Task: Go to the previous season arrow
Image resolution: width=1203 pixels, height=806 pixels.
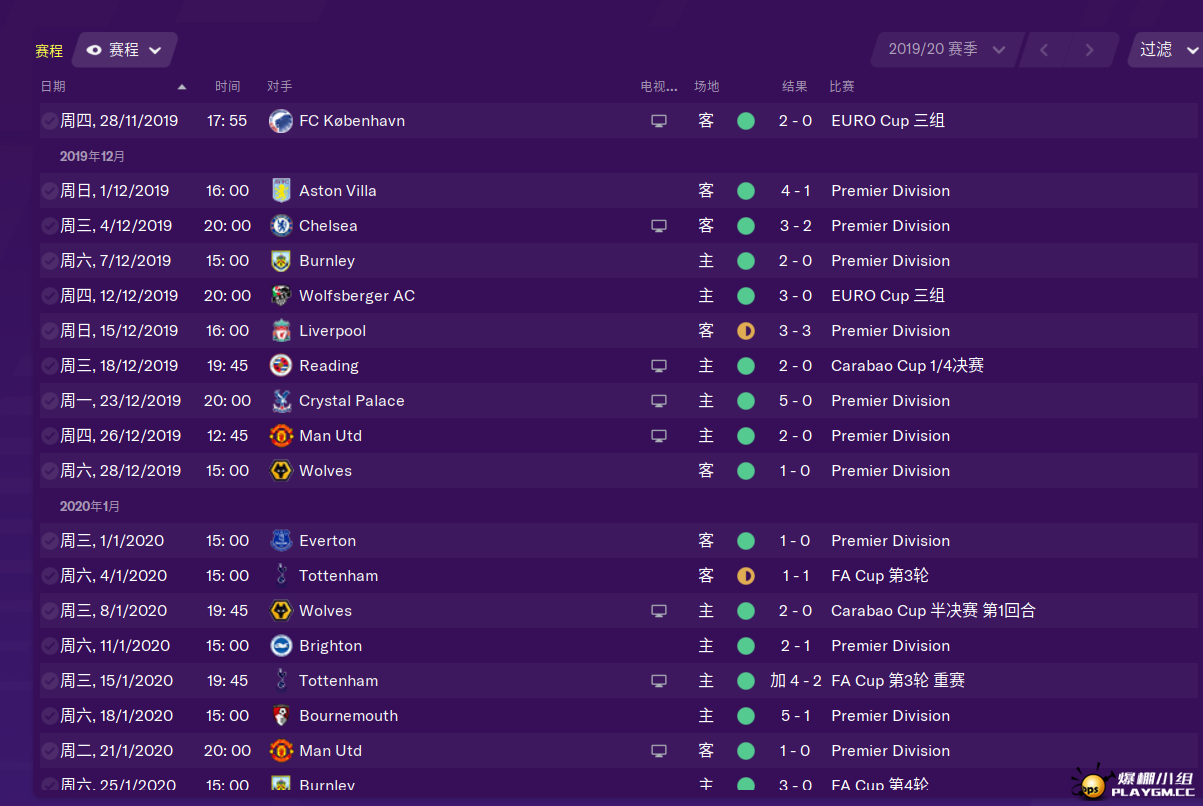Action: click(x=1044, y=49)
